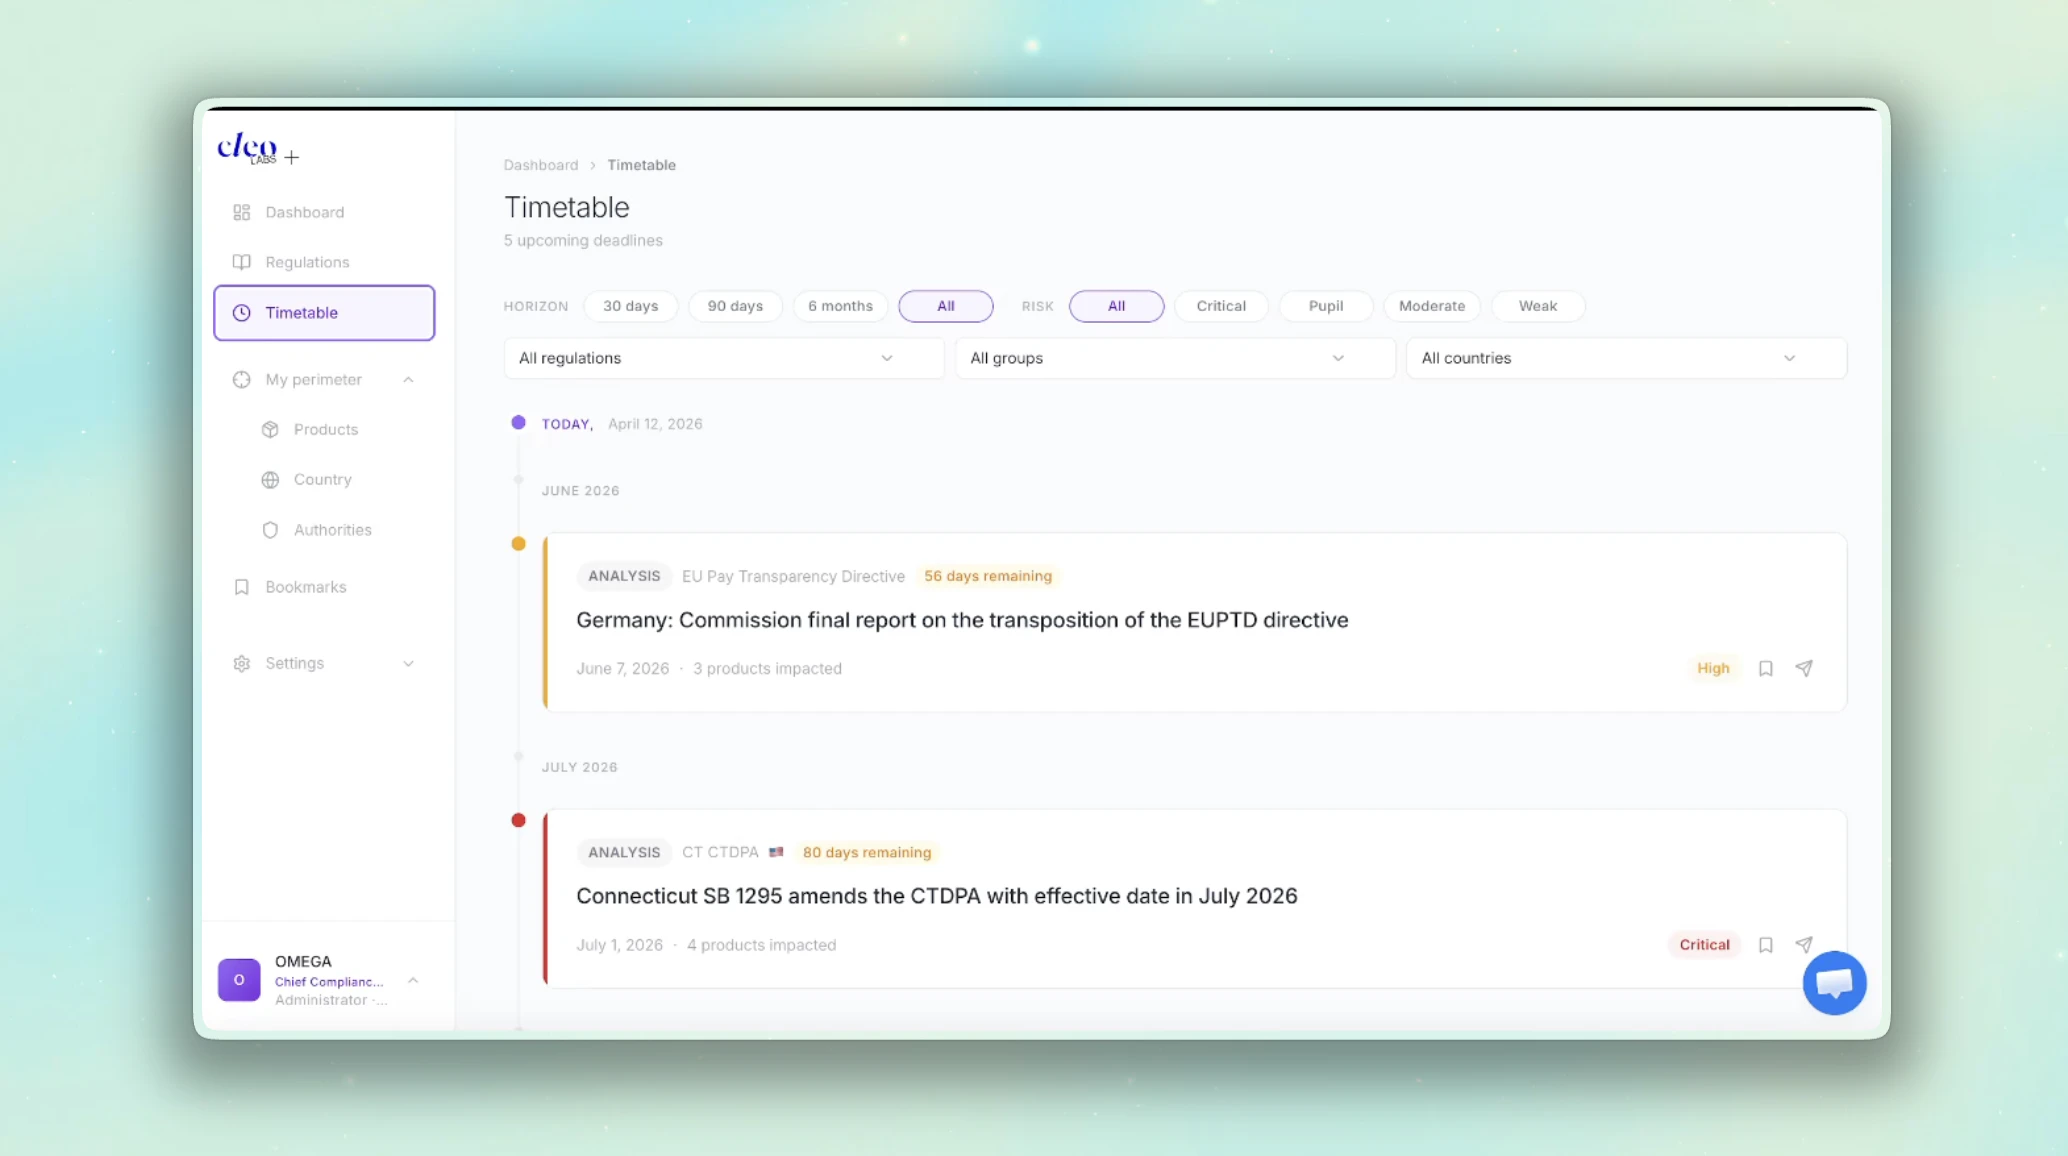Open the All regulations dropdown

[723, 358]
